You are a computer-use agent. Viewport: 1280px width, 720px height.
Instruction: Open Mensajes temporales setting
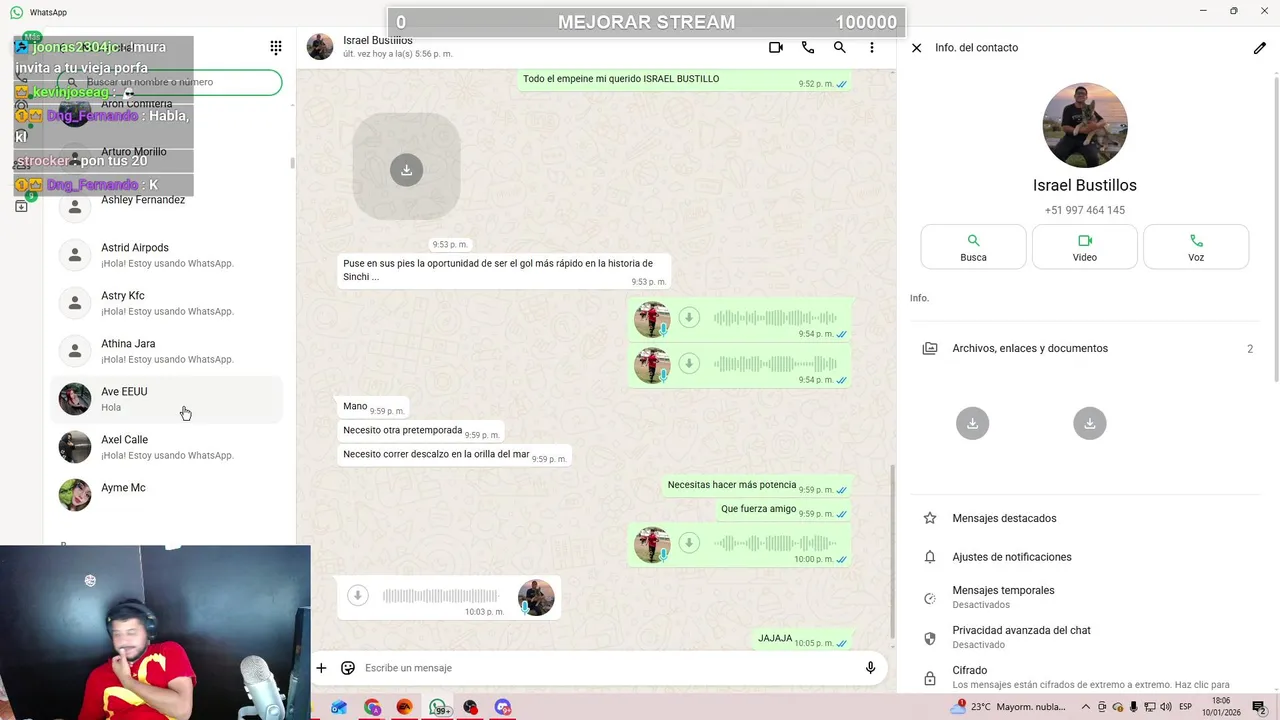(x=1086, y=597)
